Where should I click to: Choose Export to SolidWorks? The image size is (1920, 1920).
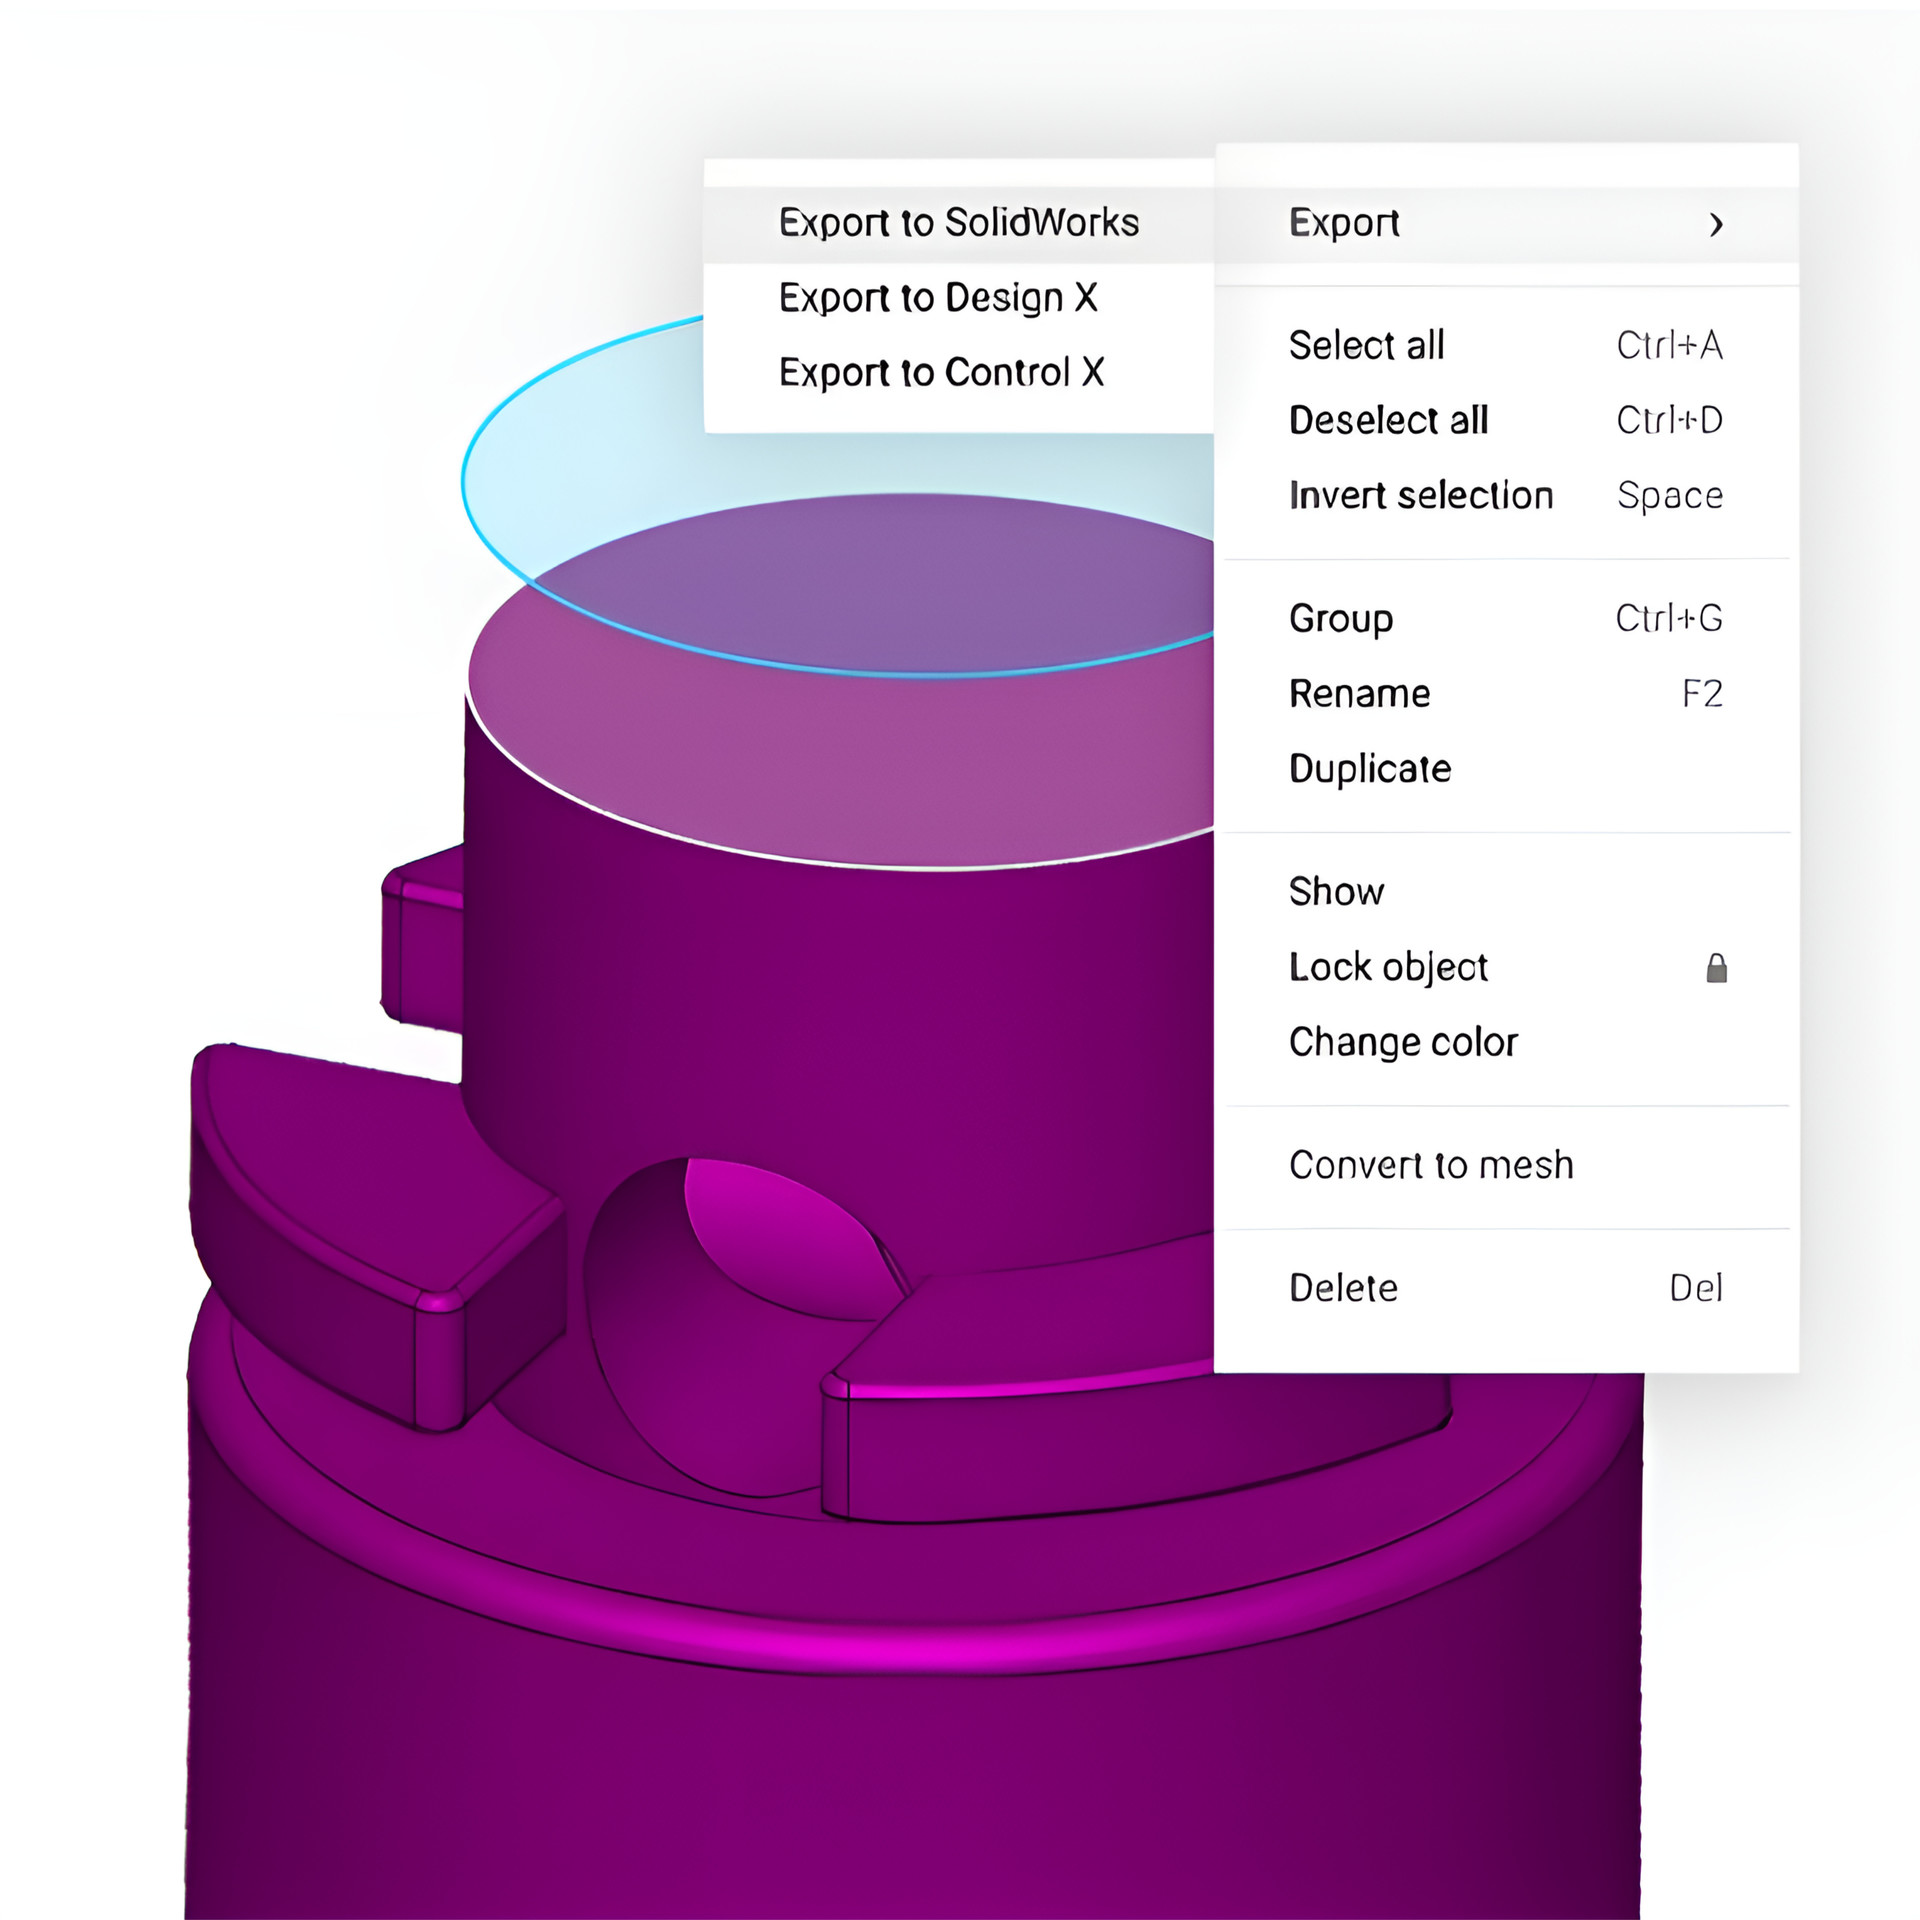(x=958, y=223)
